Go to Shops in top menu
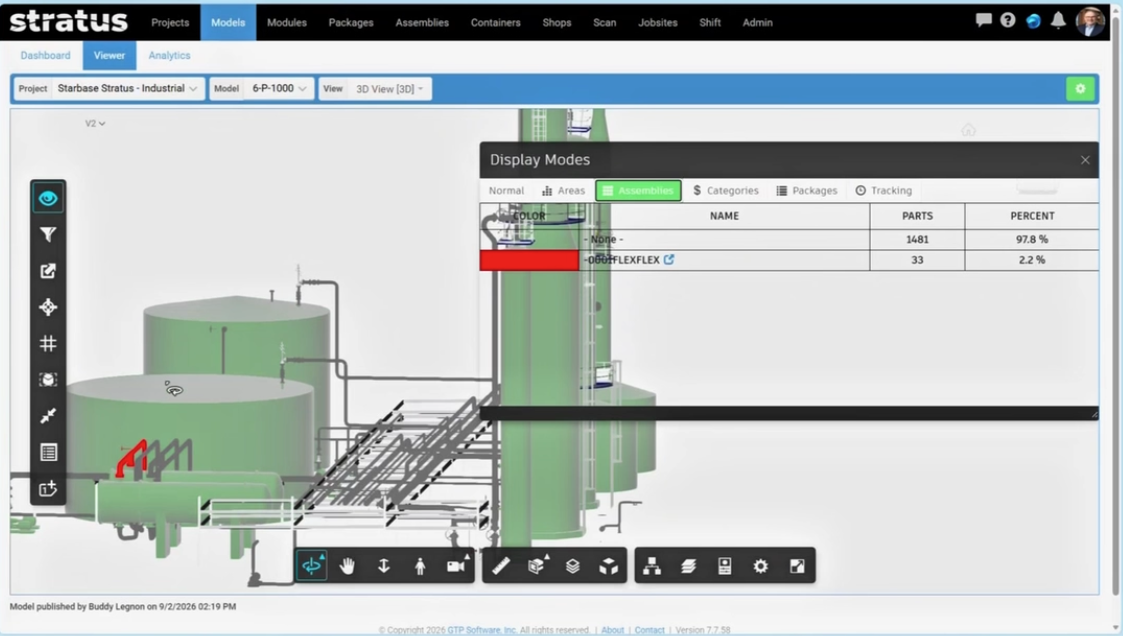 point(556,22)
